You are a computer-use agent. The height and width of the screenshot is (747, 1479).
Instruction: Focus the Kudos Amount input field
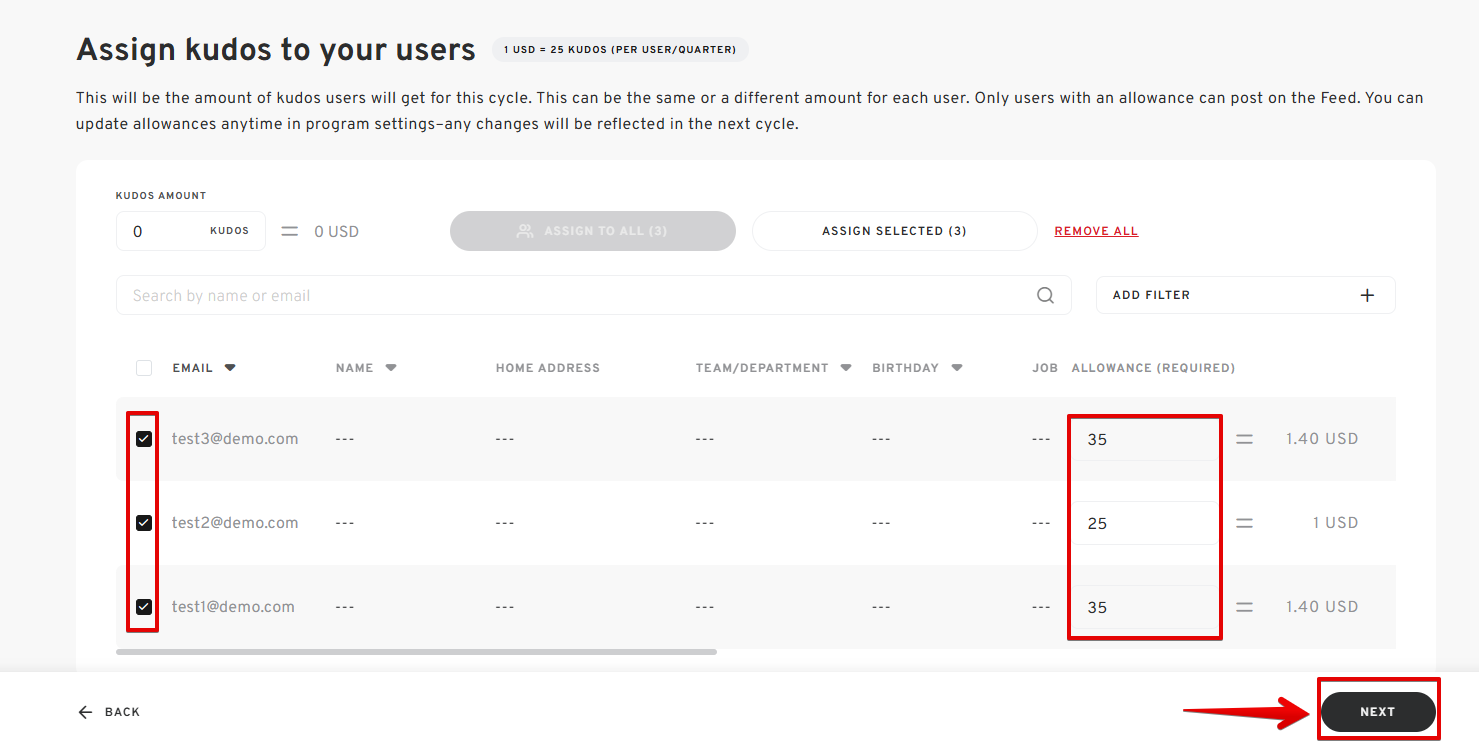pyautogui.click(x=160, y=231)
